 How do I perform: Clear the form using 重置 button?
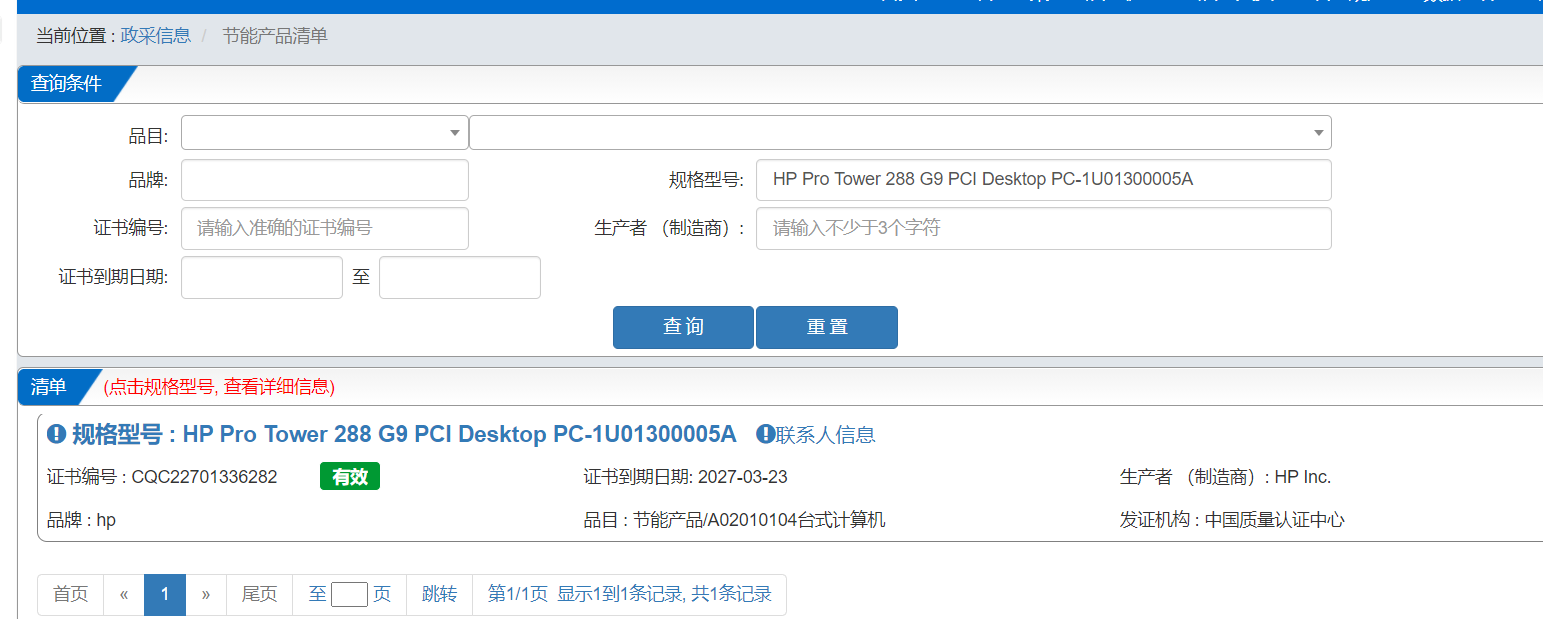(827, 327)
